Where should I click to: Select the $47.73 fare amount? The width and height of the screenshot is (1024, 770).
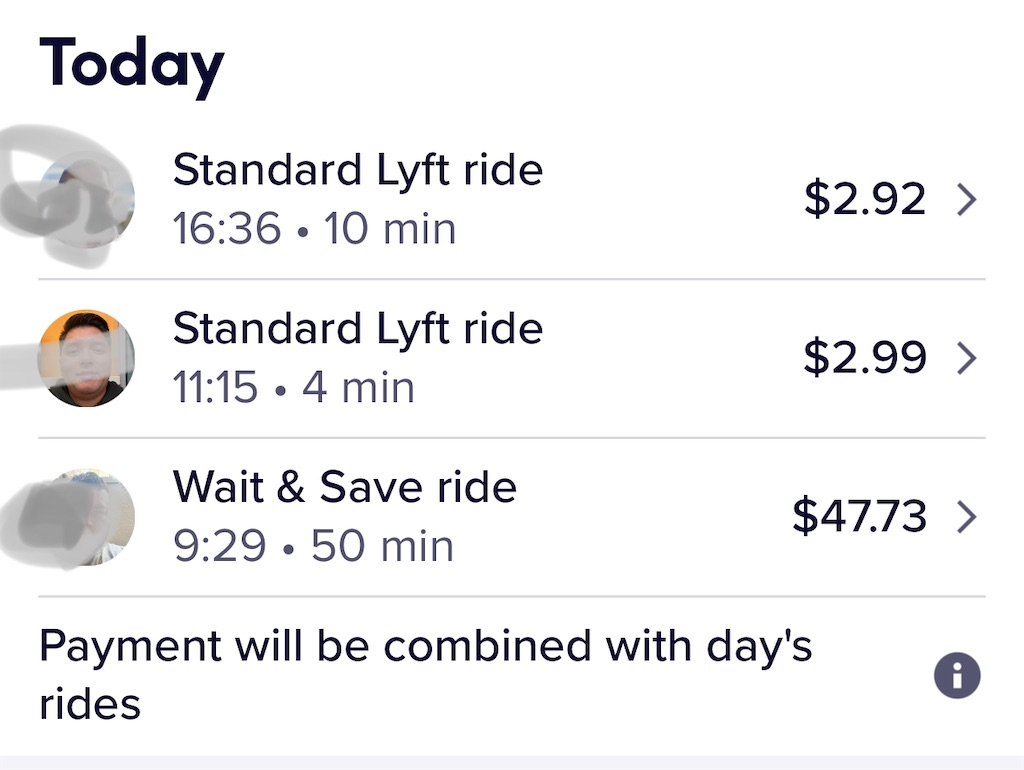click(859, 516)
